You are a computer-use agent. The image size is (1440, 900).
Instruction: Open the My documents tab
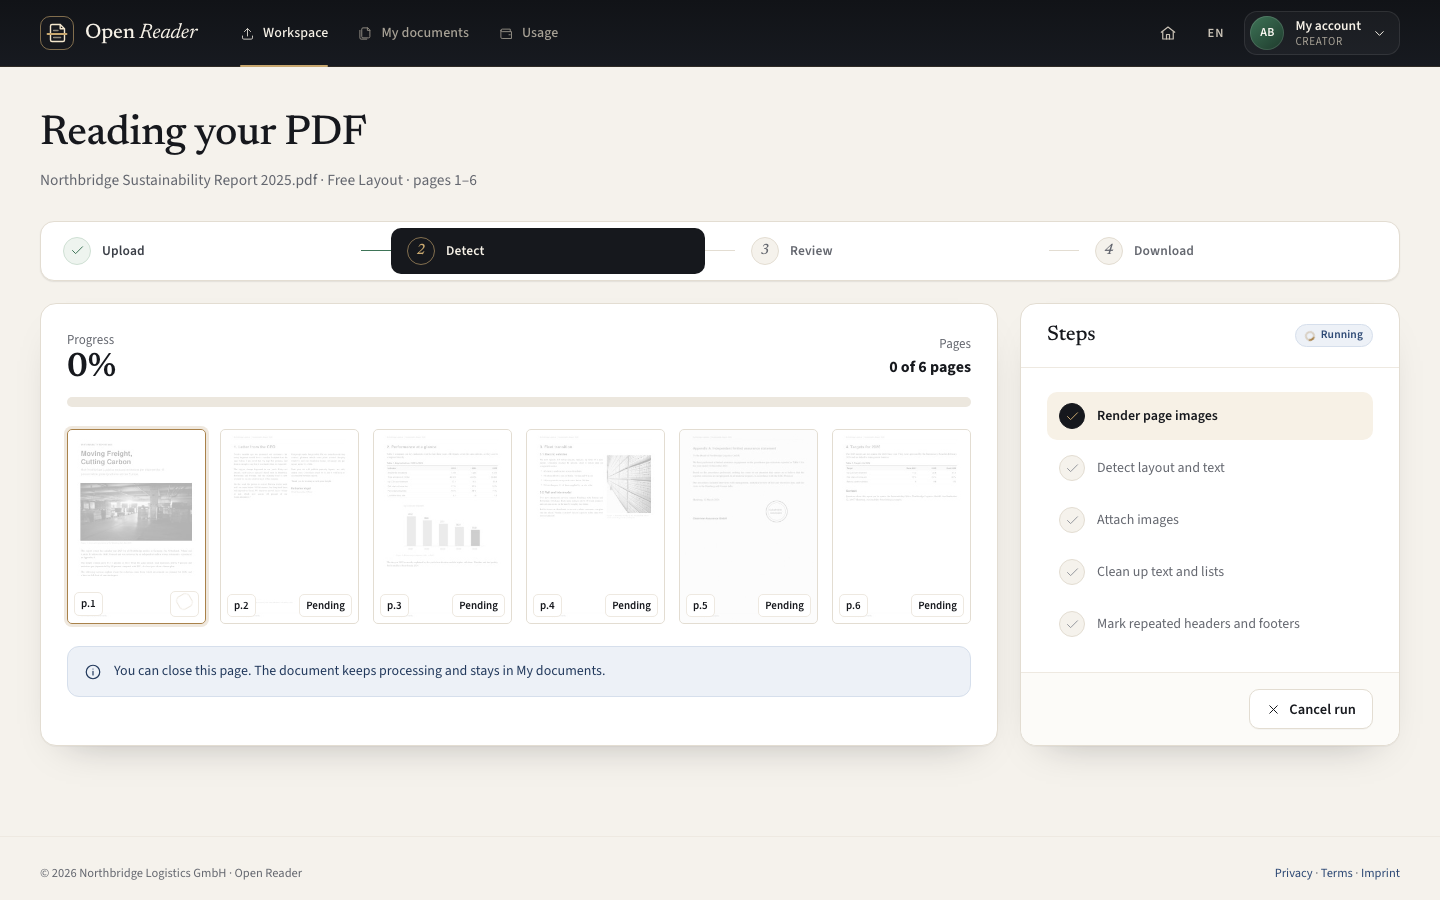(x=414, y=33)
